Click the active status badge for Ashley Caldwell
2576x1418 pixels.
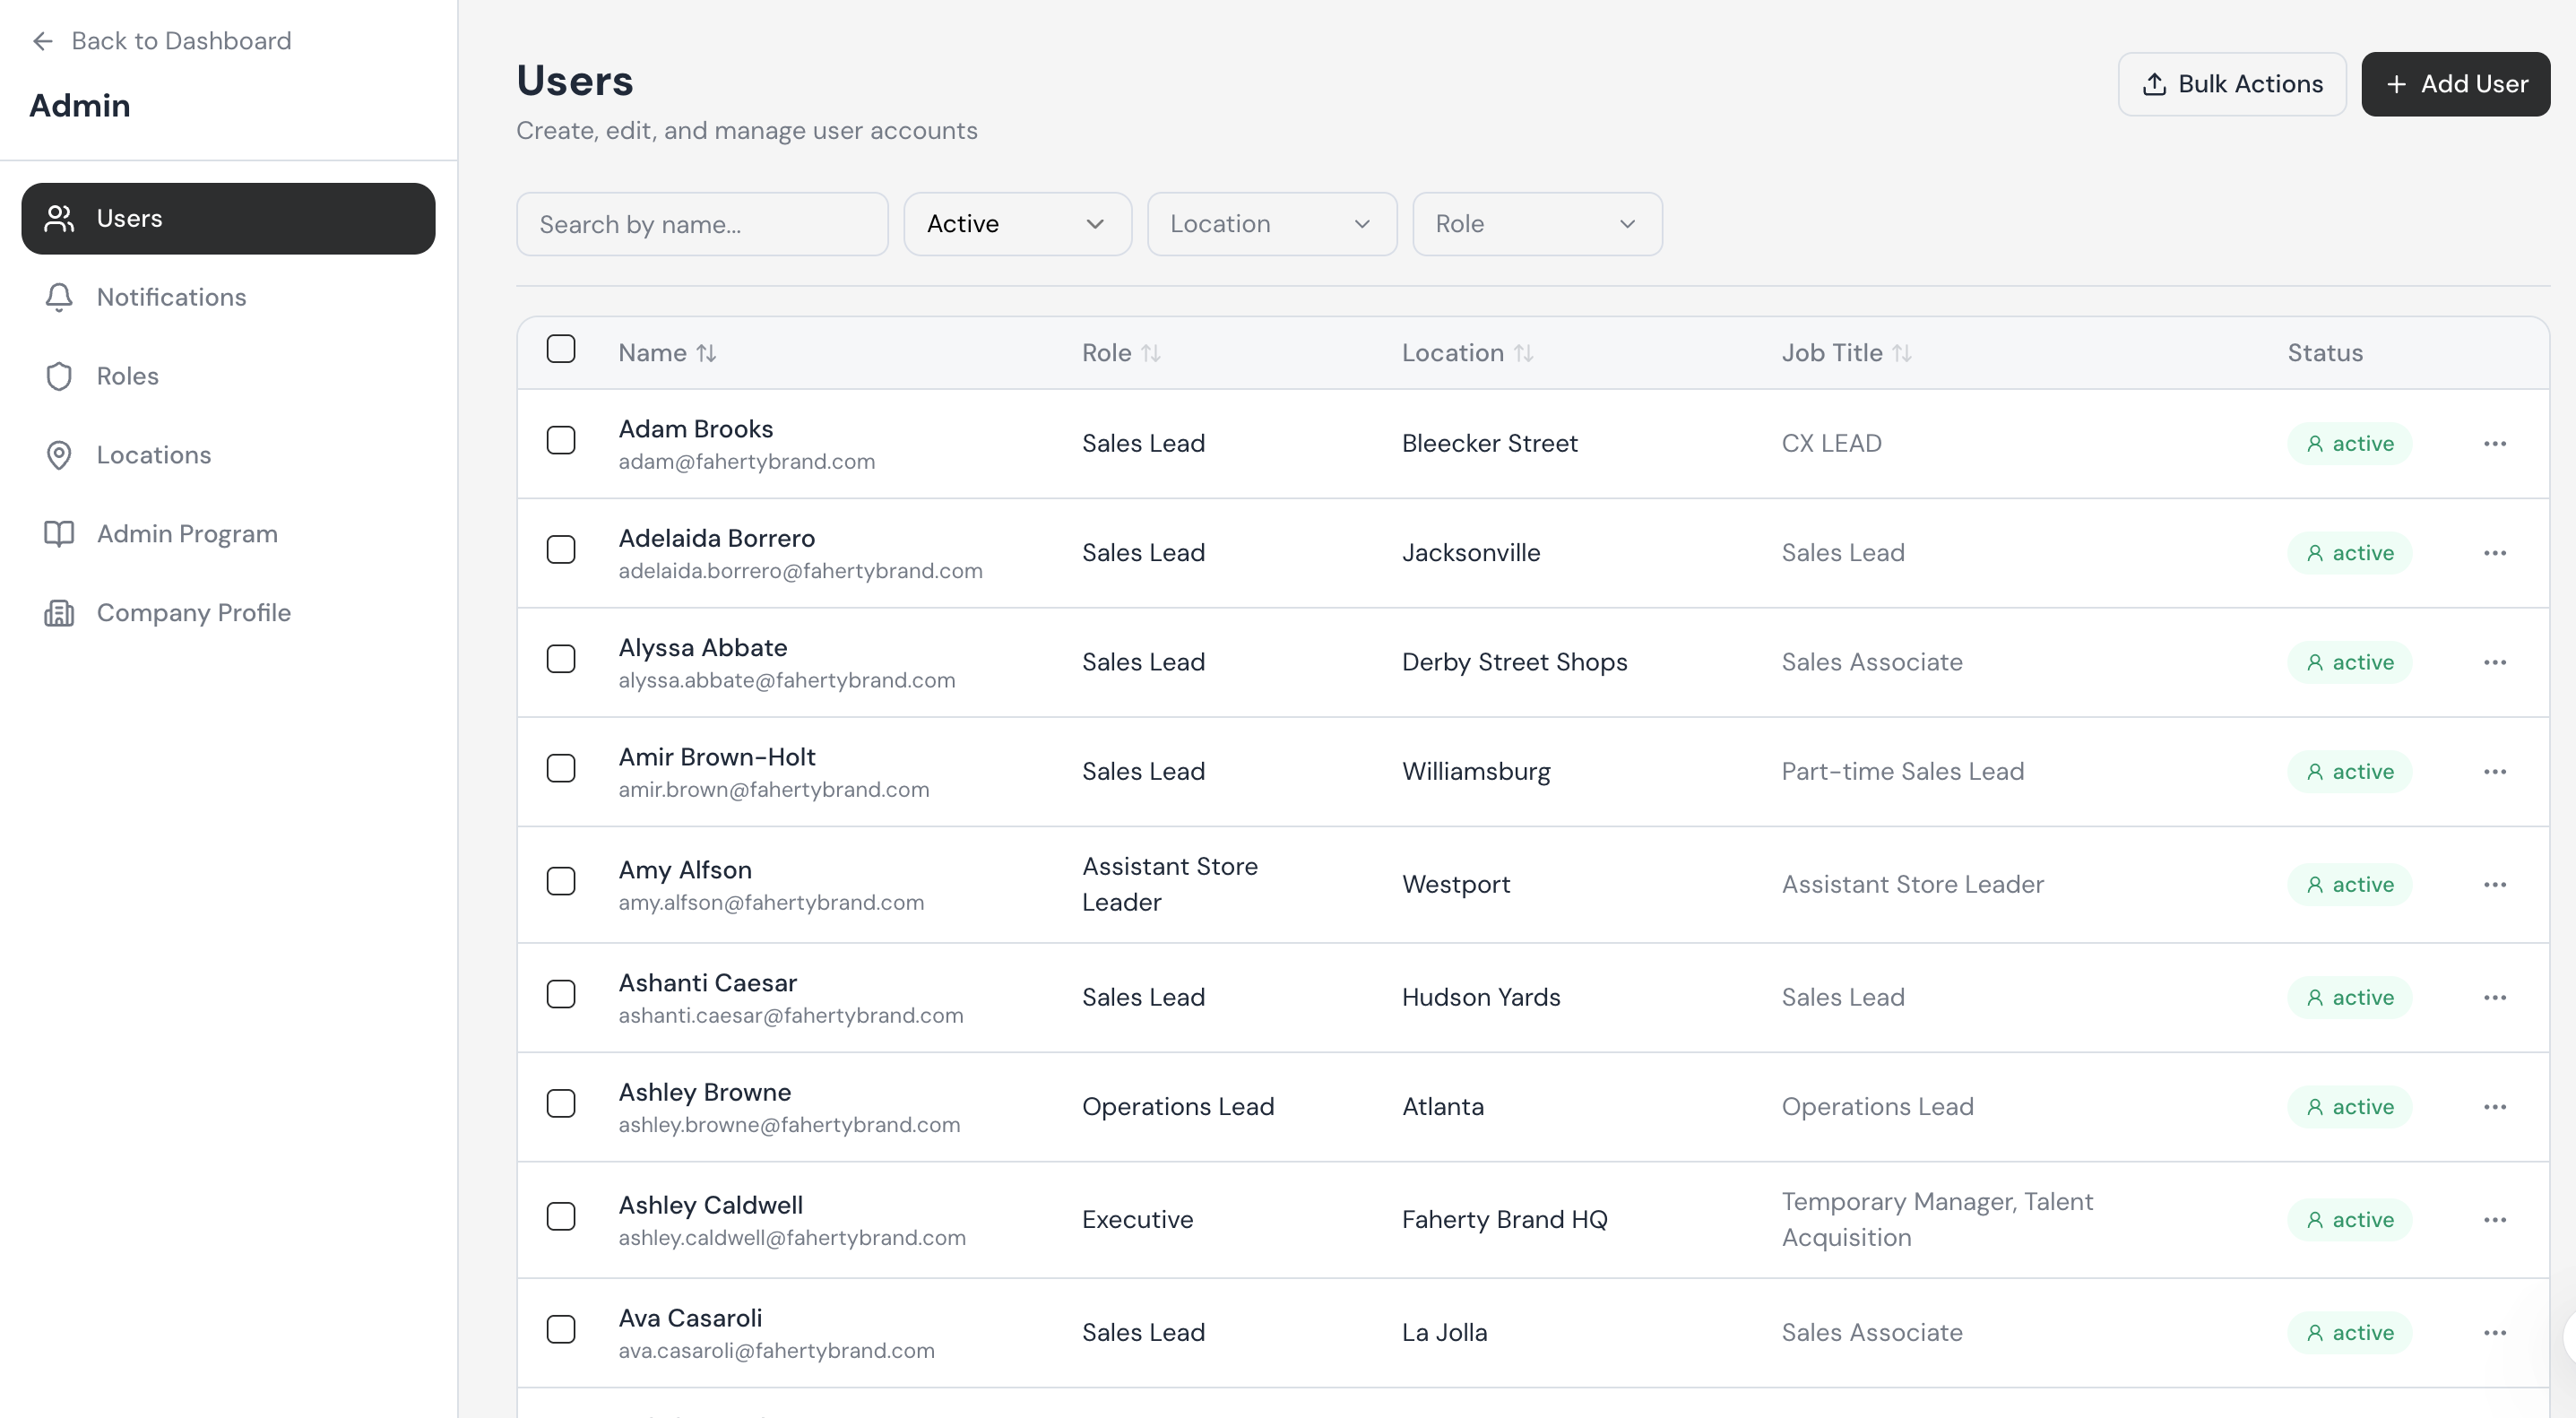(x=2349, y=1220)
